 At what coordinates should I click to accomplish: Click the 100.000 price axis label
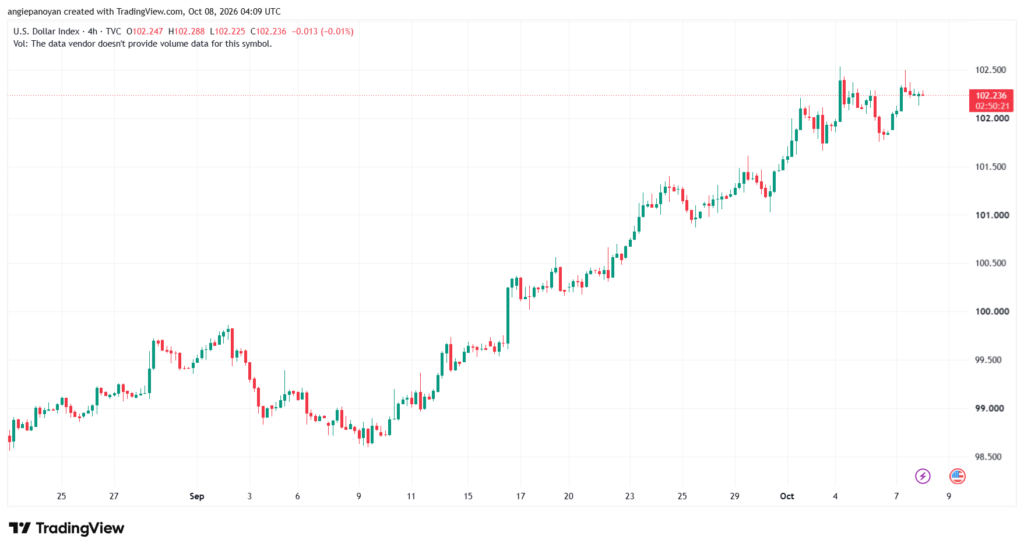point(991,312)
